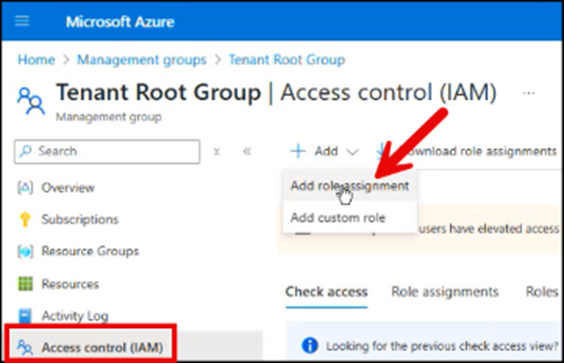Click the Overview icon in sidebar
564x363 pixels.
[x=25, y=187]
